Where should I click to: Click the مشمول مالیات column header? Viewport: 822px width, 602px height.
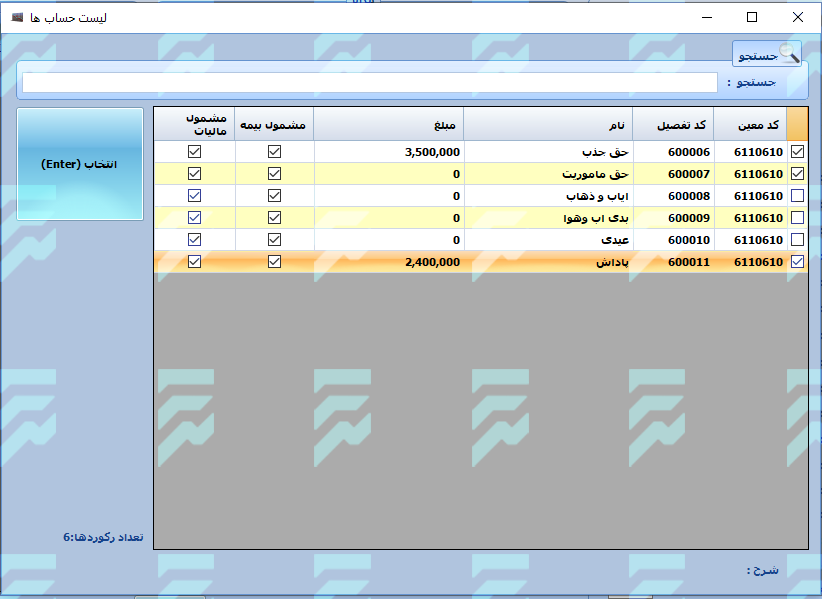194,124
